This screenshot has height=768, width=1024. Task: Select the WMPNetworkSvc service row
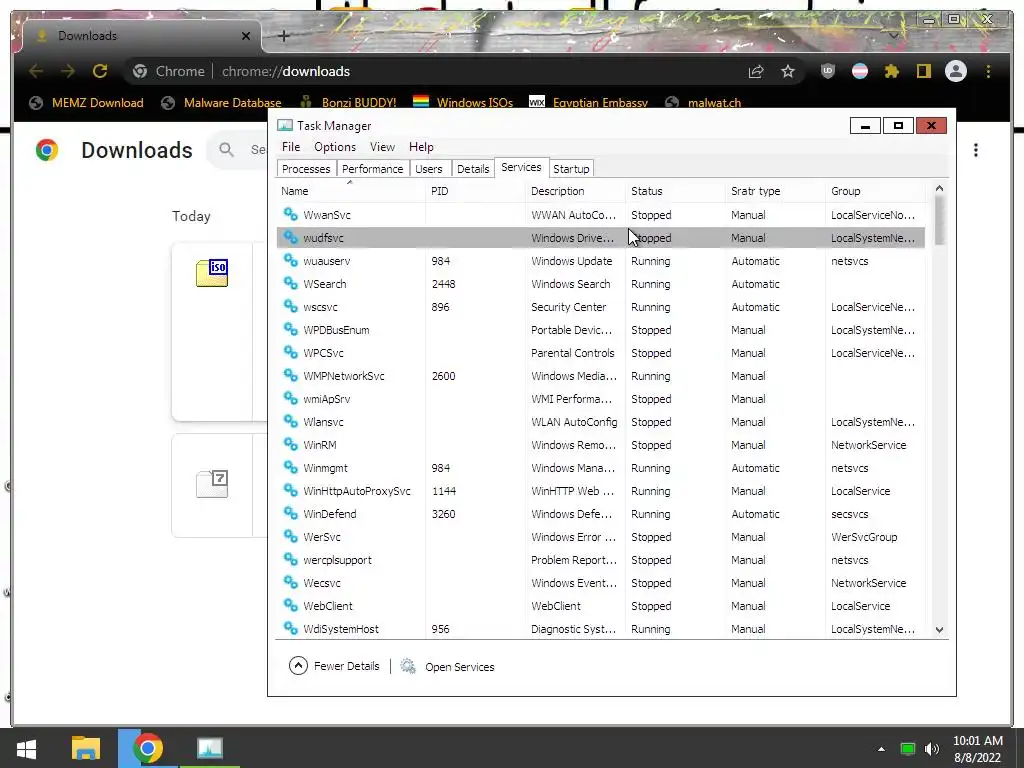[601, 376]
